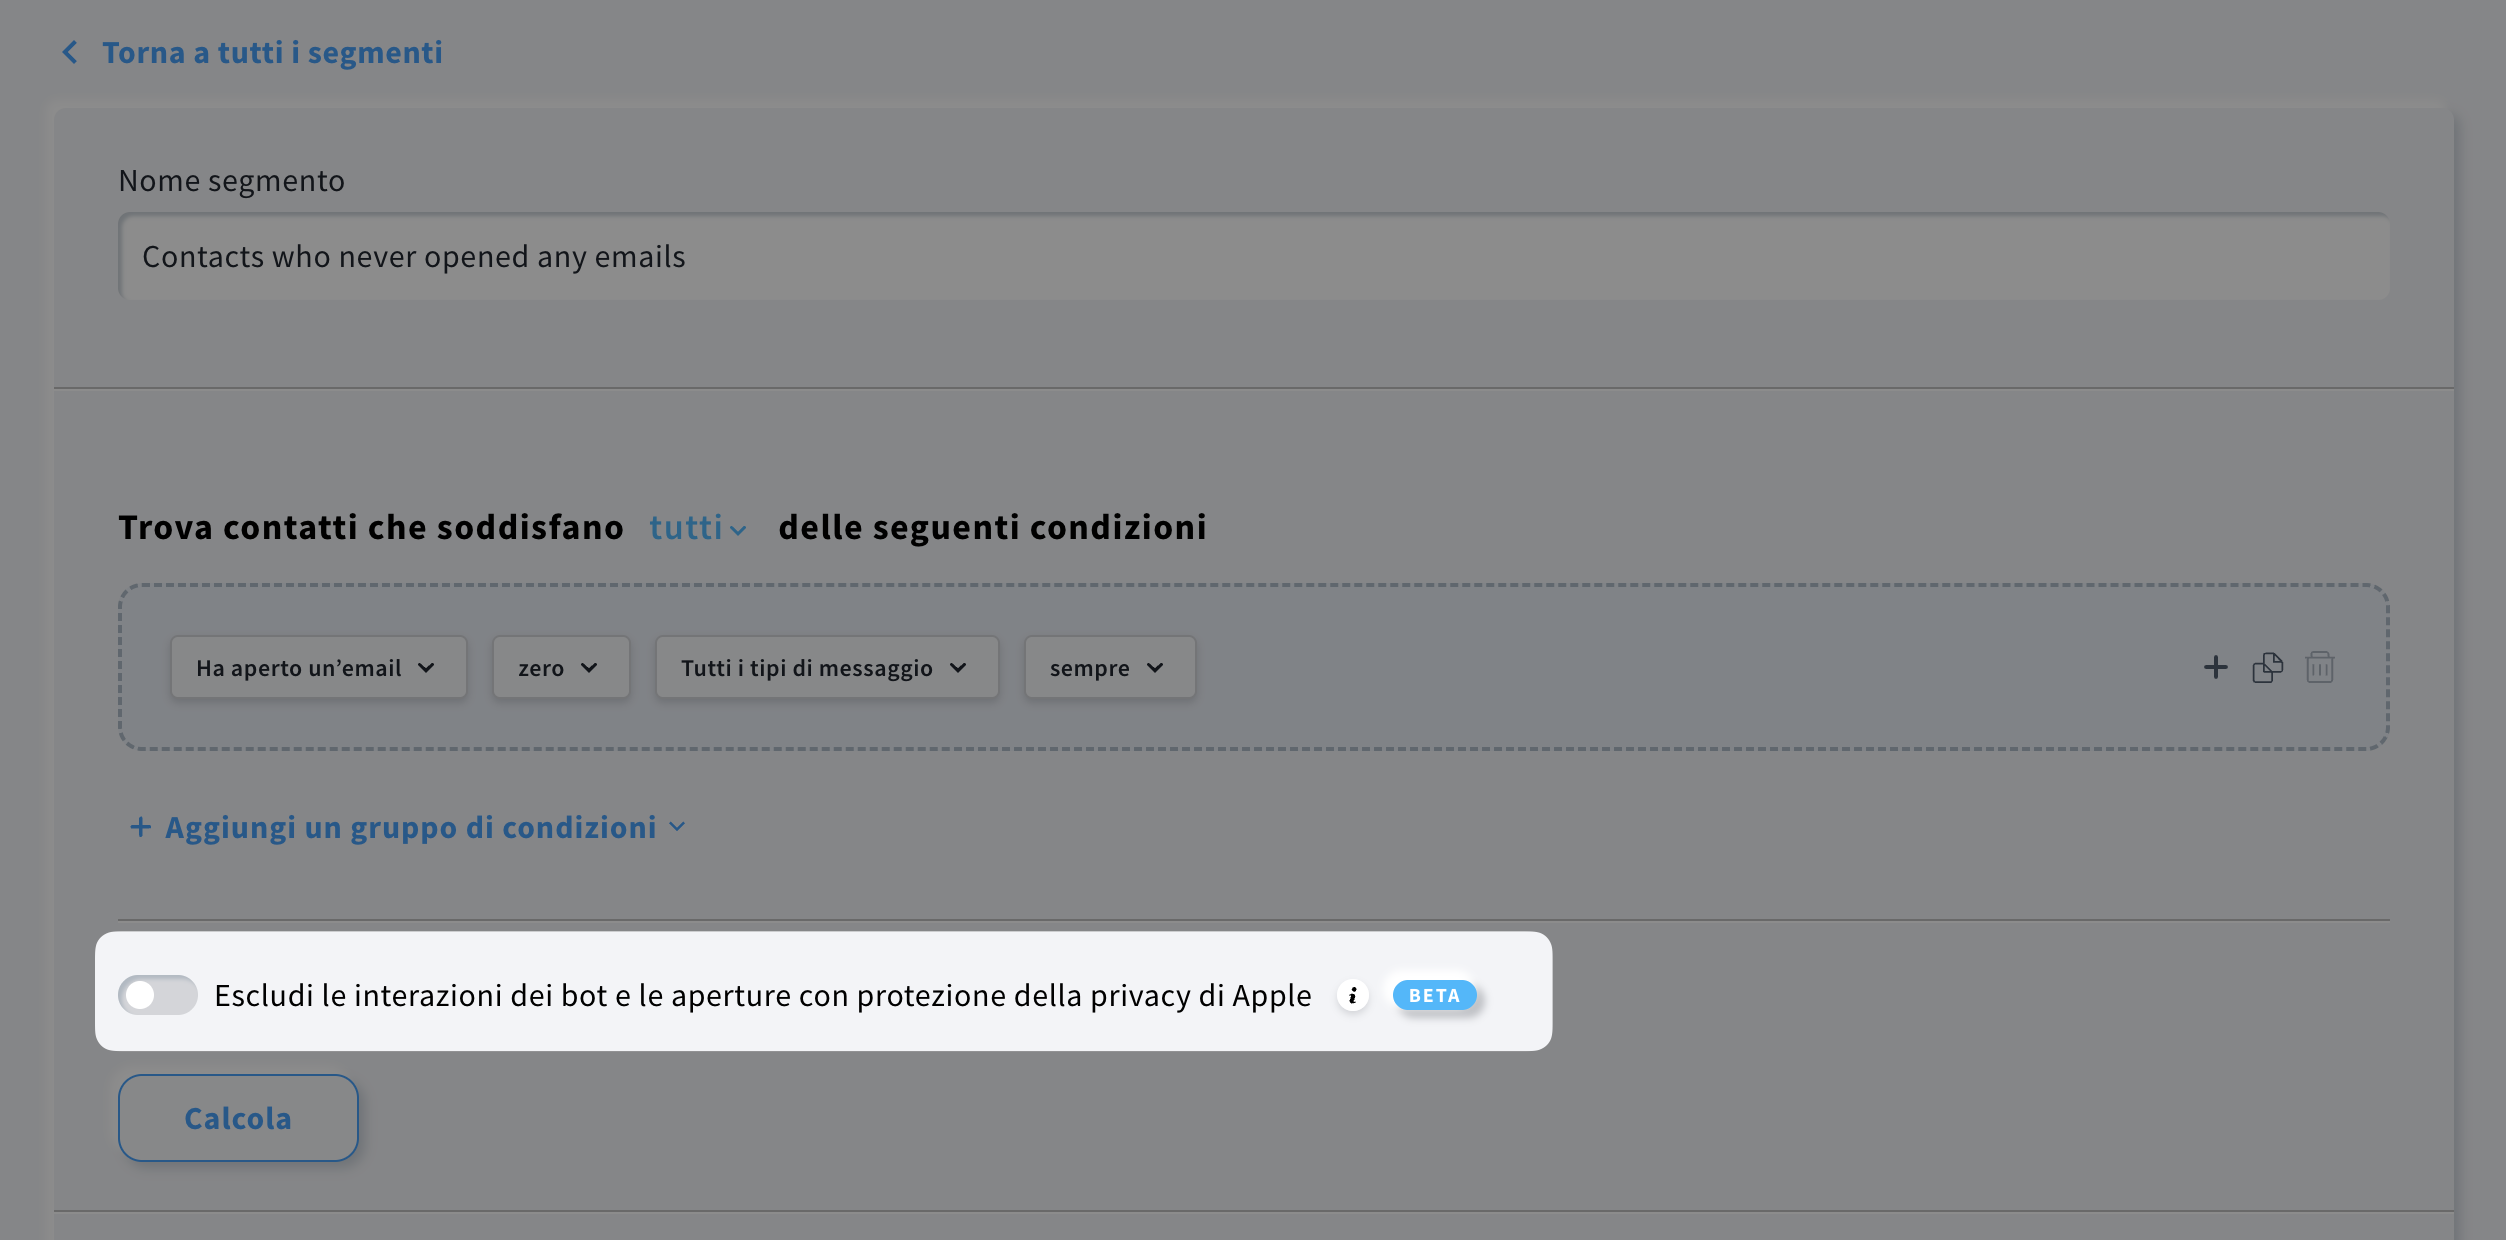This screenshot has width=2506, height=1240.
Task: Open the 'zero' value dropdown
Action: tap(560, 667)
